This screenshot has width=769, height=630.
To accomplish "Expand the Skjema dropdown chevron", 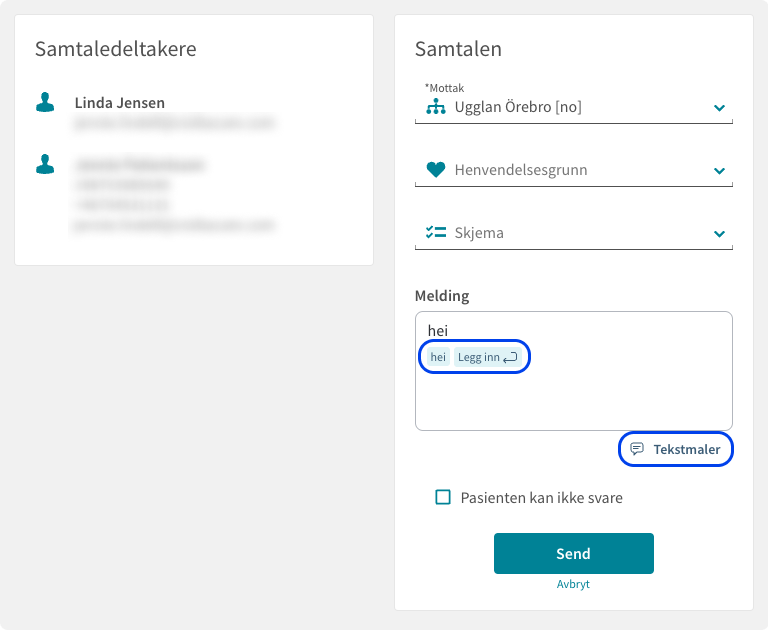I will [719, 233].
